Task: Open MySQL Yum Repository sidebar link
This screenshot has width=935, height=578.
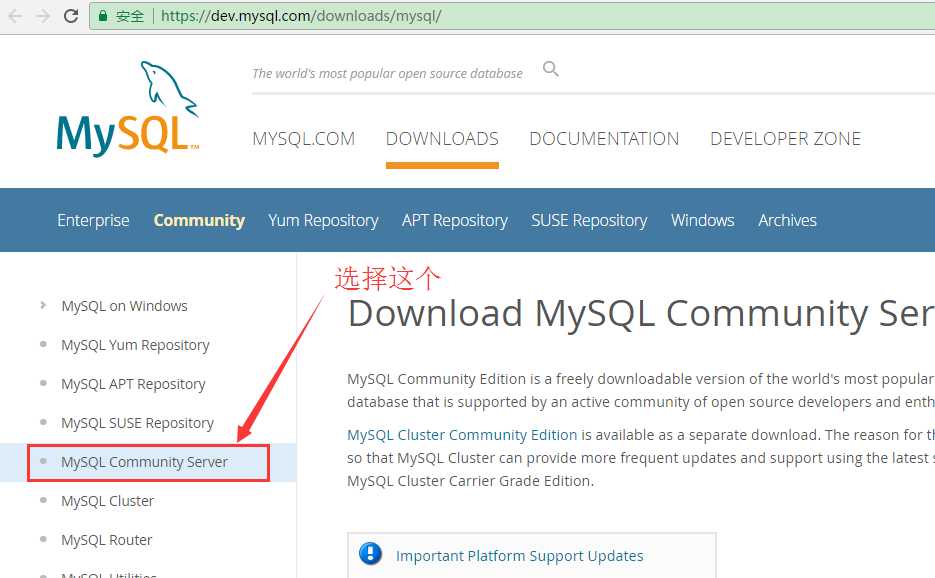Action: point(135,345)
